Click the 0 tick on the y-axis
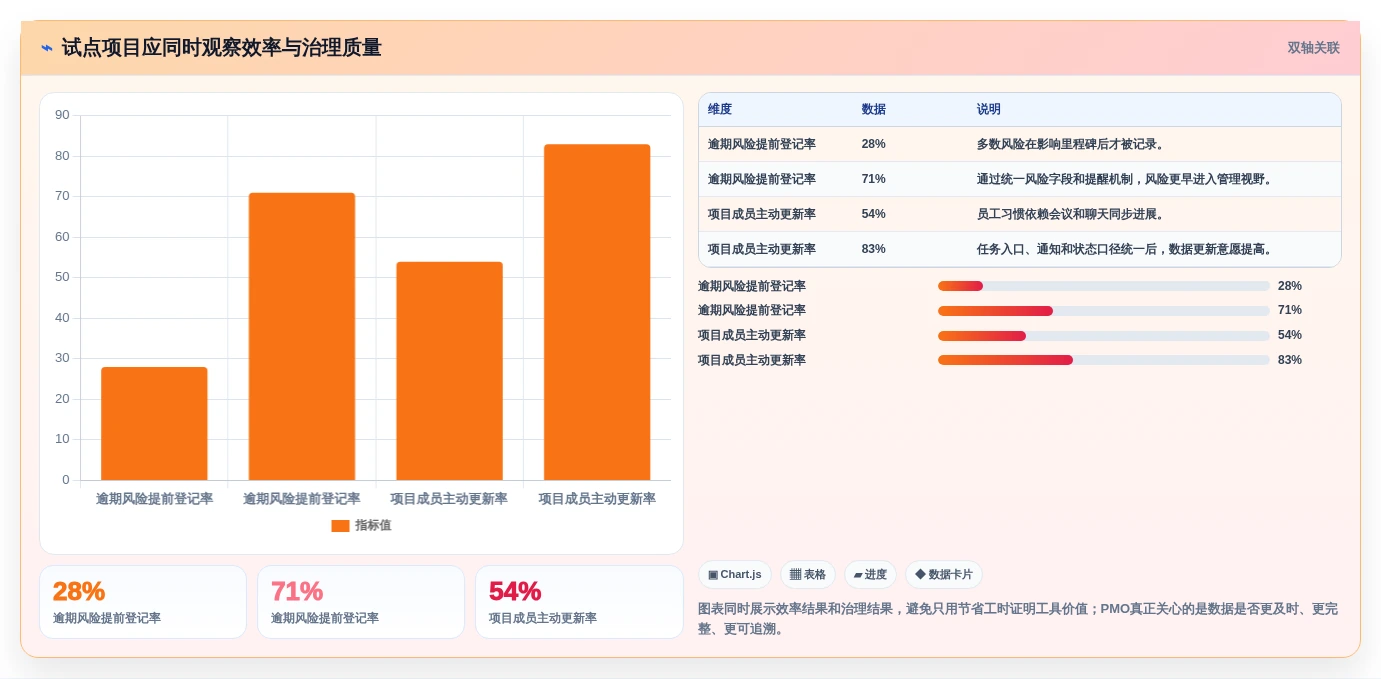 [x=66, y=480]
